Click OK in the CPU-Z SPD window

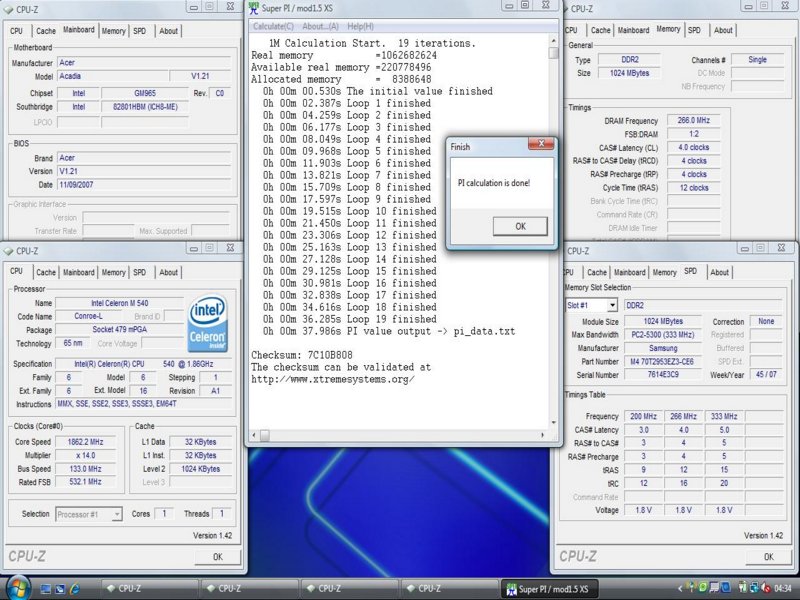pos(769,557)
